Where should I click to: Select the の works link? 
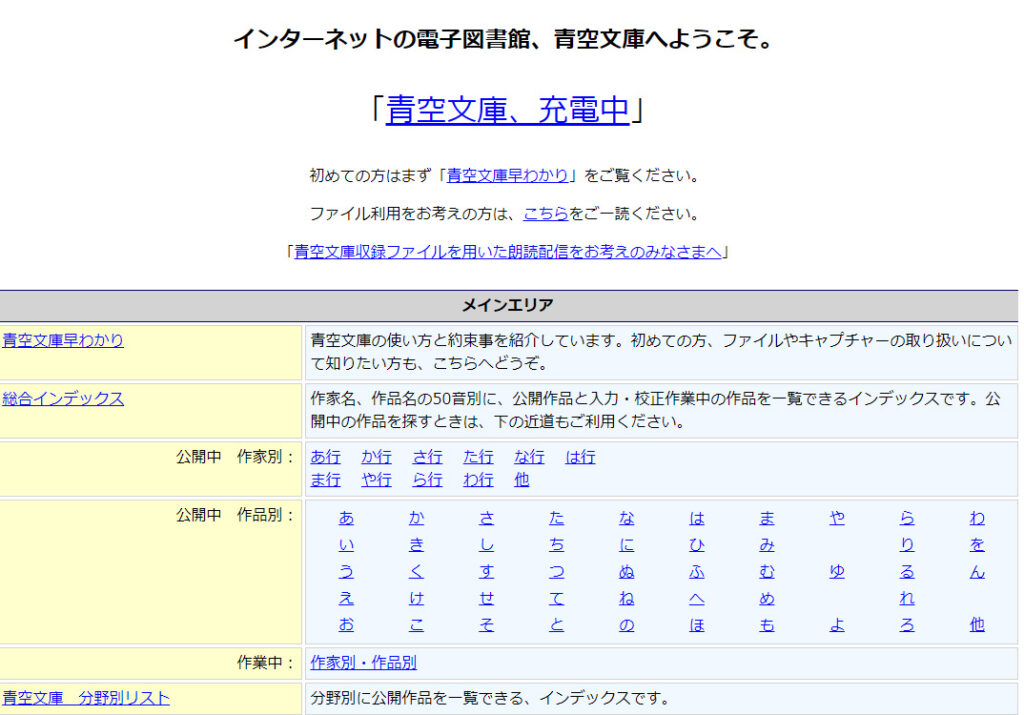click(x=627, y=626)
